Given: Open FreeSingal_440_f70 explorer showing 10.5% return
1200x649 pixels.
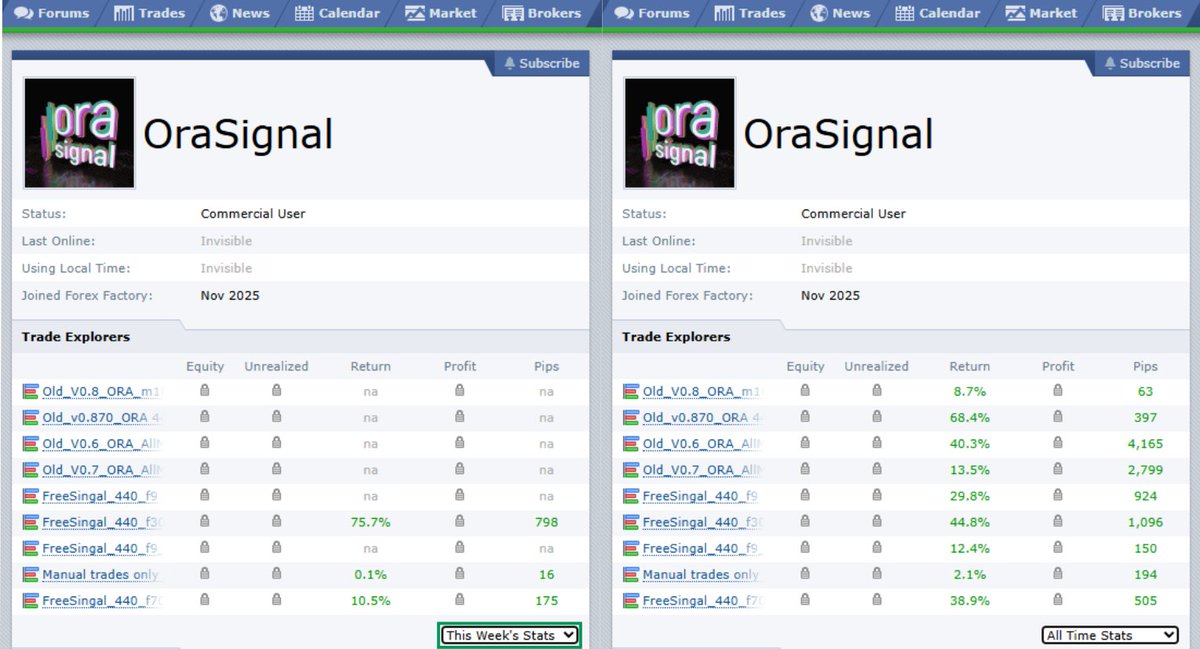Looking at the screenshot, I should pyautogui.click(x=101, y=600).
